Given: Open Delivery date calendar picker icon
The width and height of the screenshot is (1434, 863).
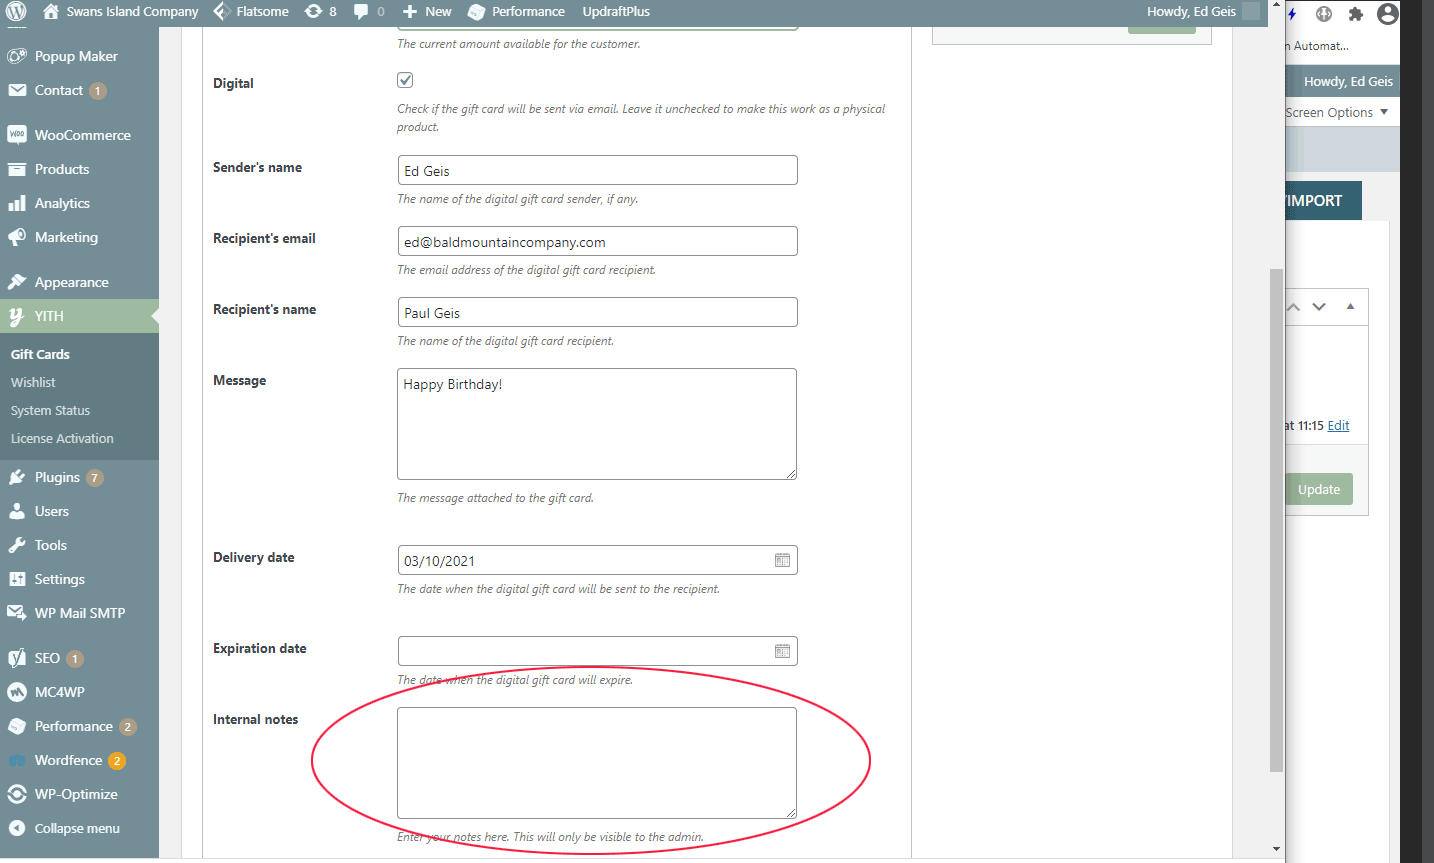Looking at the screenshot, I should click(x=782, y=560).
